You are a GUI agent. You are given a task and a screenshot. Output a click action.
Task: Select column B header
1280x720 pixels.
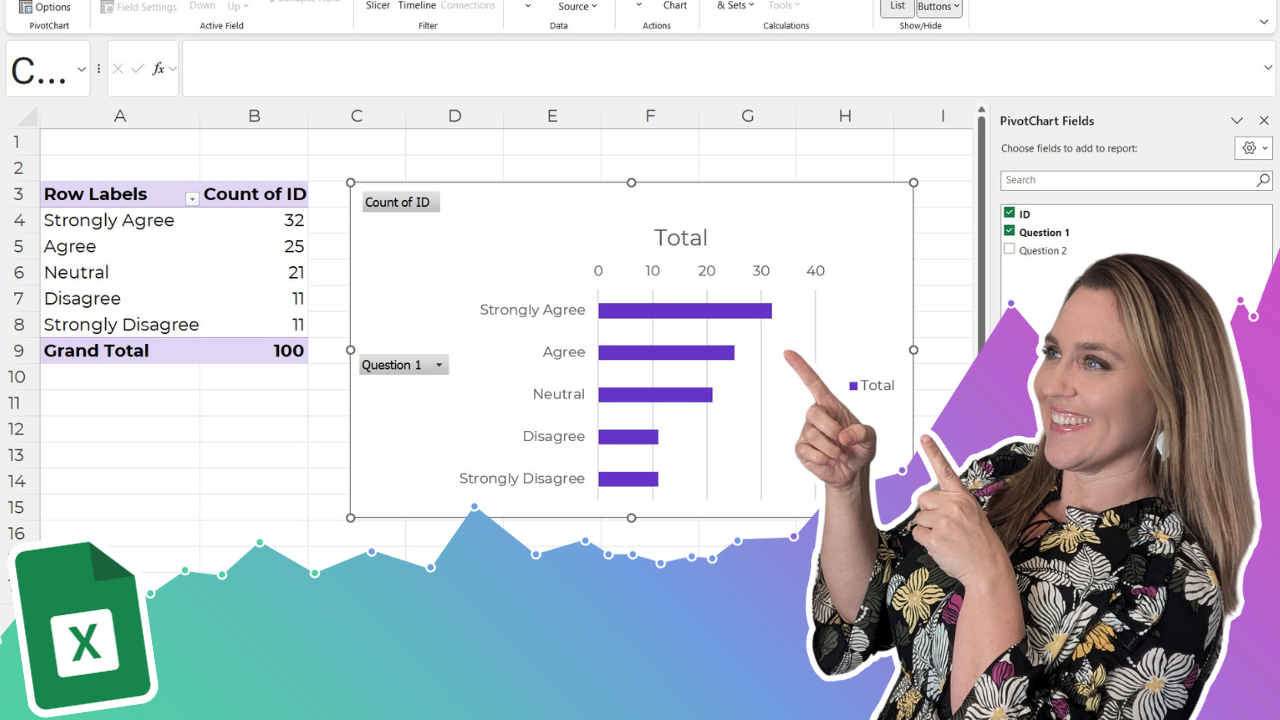tap(254, 116)
